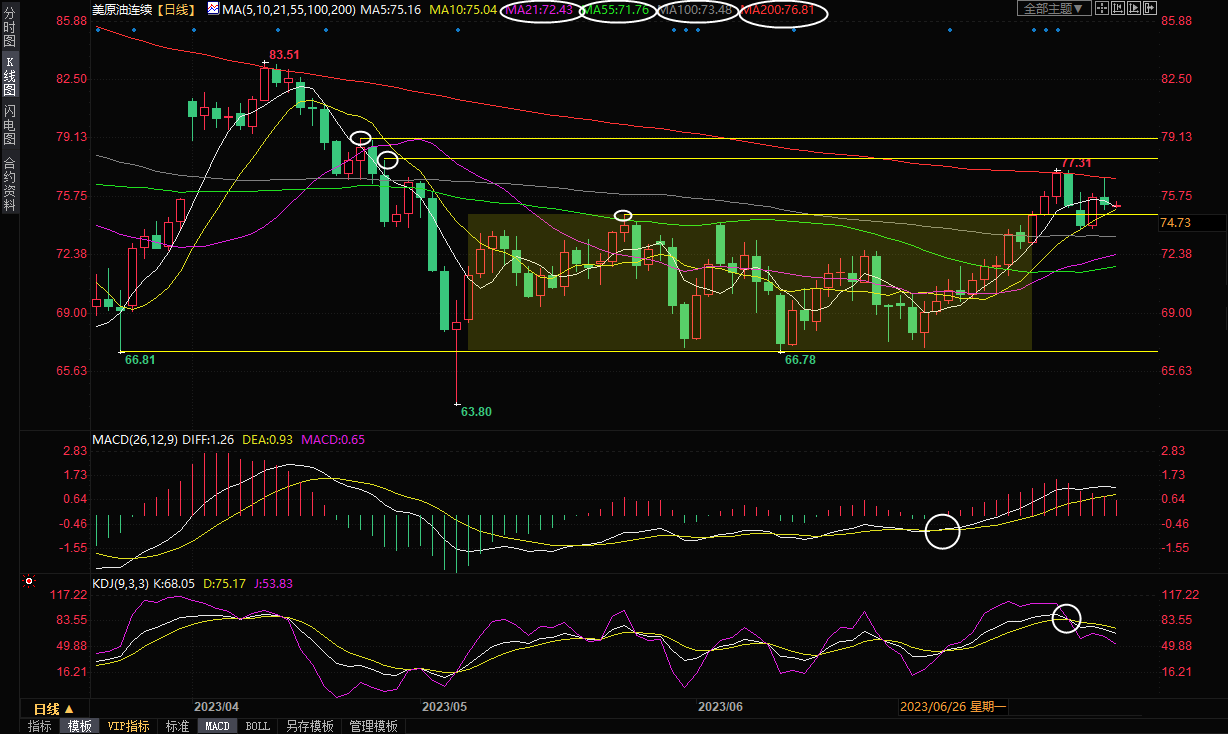Open the VIP指标 tab
The height and width of the screenshot is (734, 1228).
pos(129,726)
